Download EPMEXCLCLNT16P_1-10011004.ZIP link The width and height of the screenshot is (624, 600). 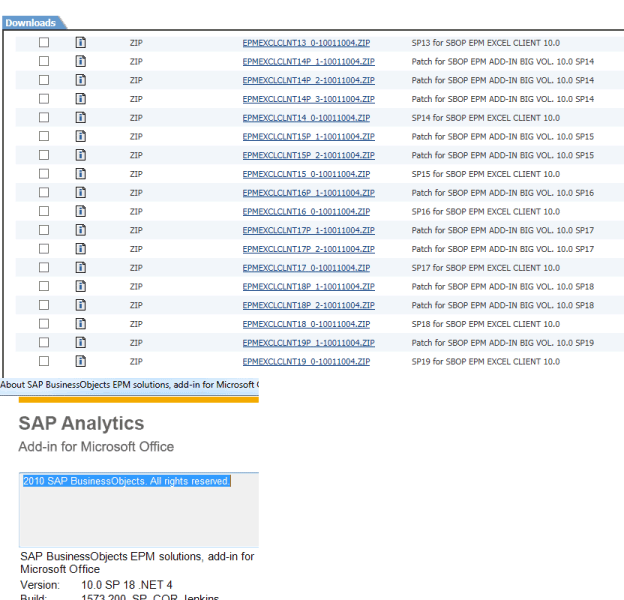pyautogui.click(x=308, y=193)
